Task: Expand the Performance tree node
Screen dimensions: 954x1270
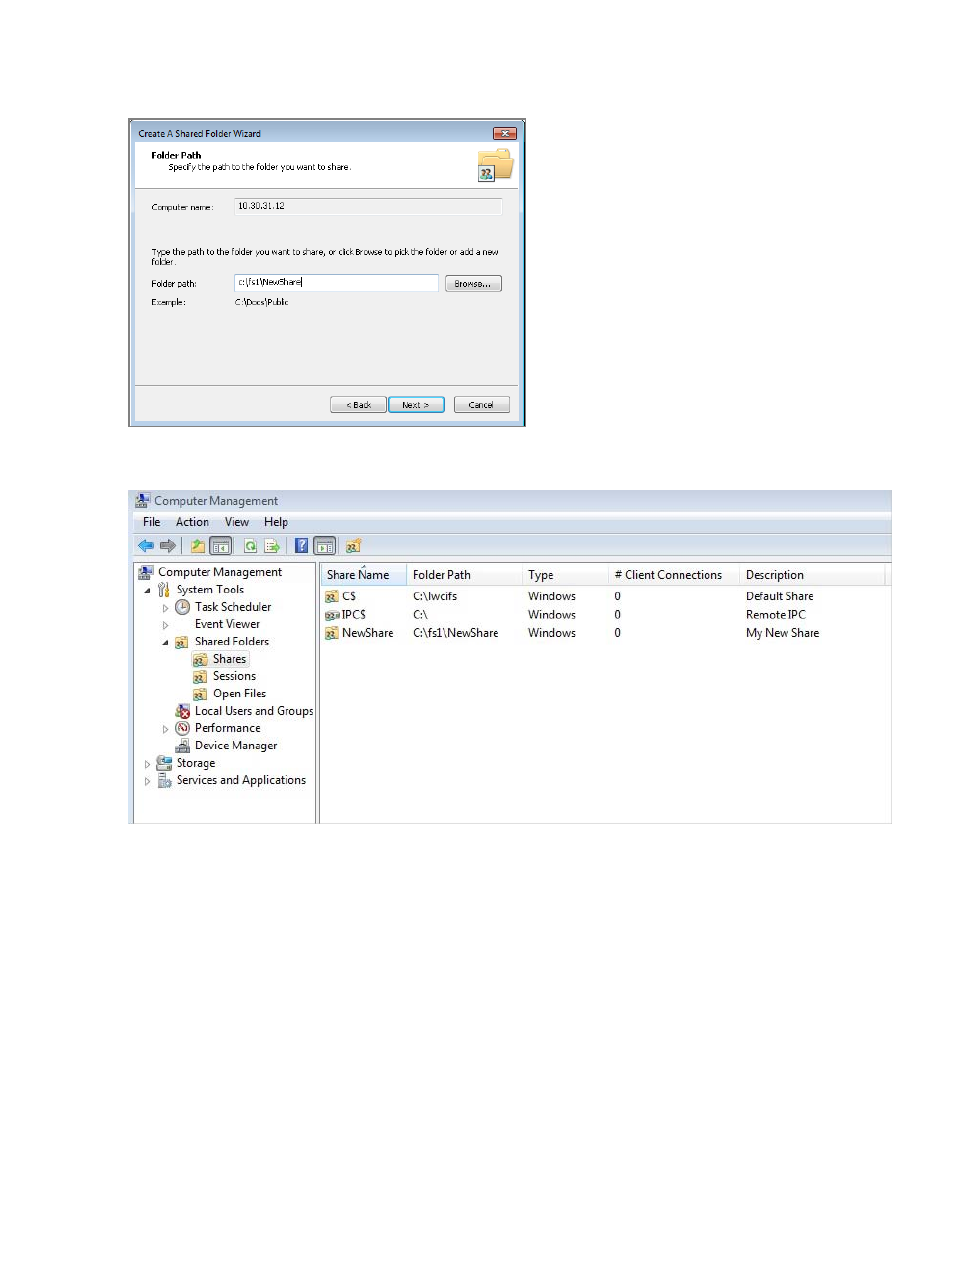Action: [x=166, y=729]
